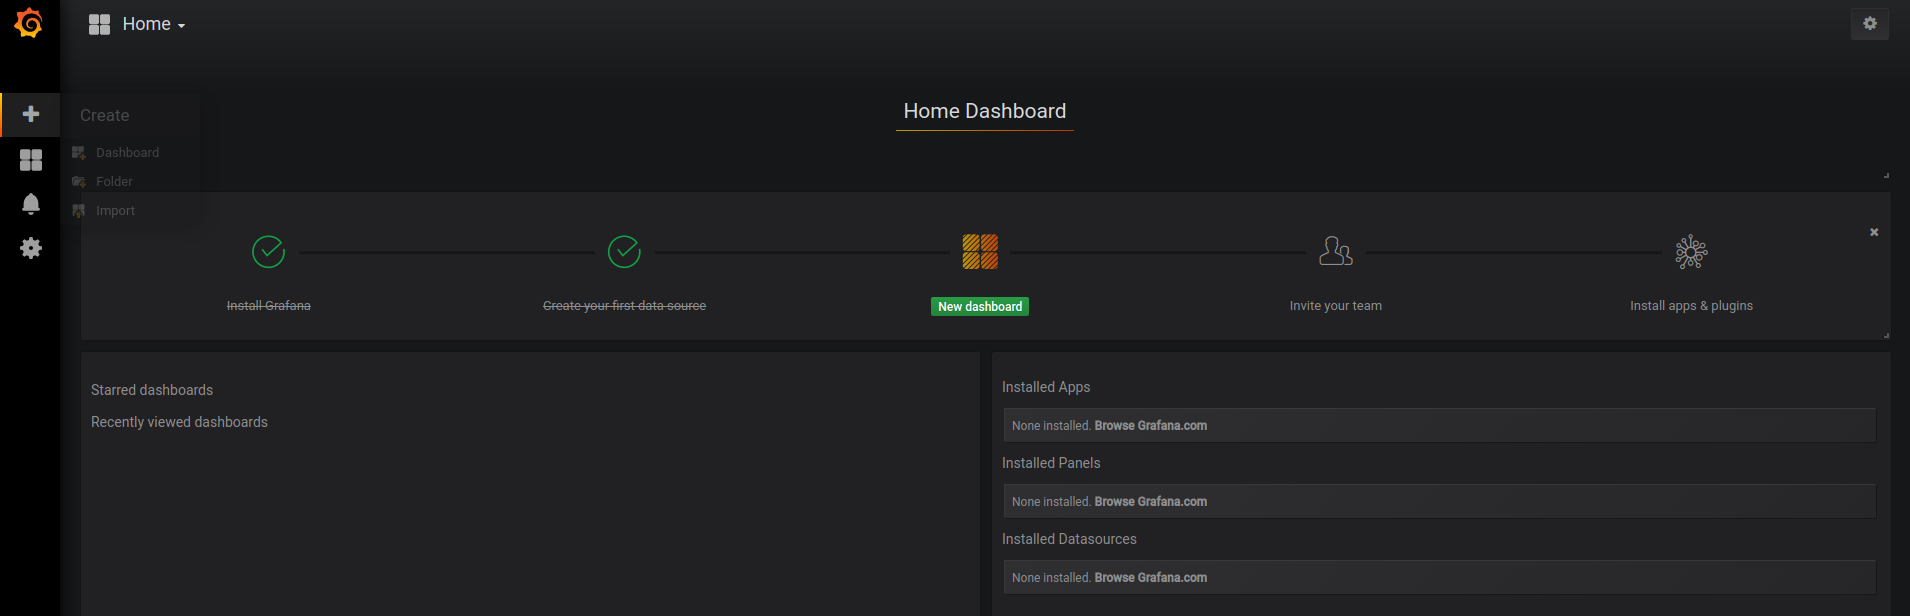The width and height of the screenshot is (1910, 616).
Task: Click the Install Grafana green checkmark icon
Action: coord(268,252)
